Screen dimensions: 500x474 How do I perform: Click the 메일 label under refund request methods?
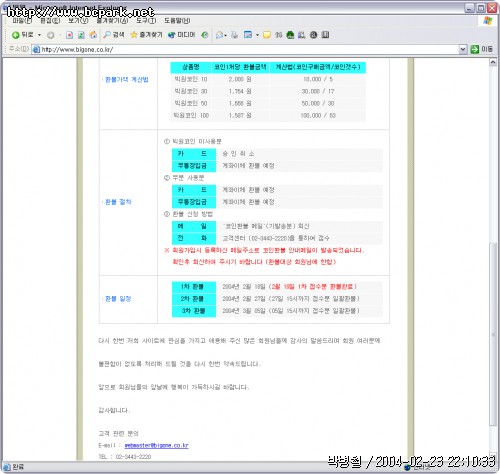(193, 226)
